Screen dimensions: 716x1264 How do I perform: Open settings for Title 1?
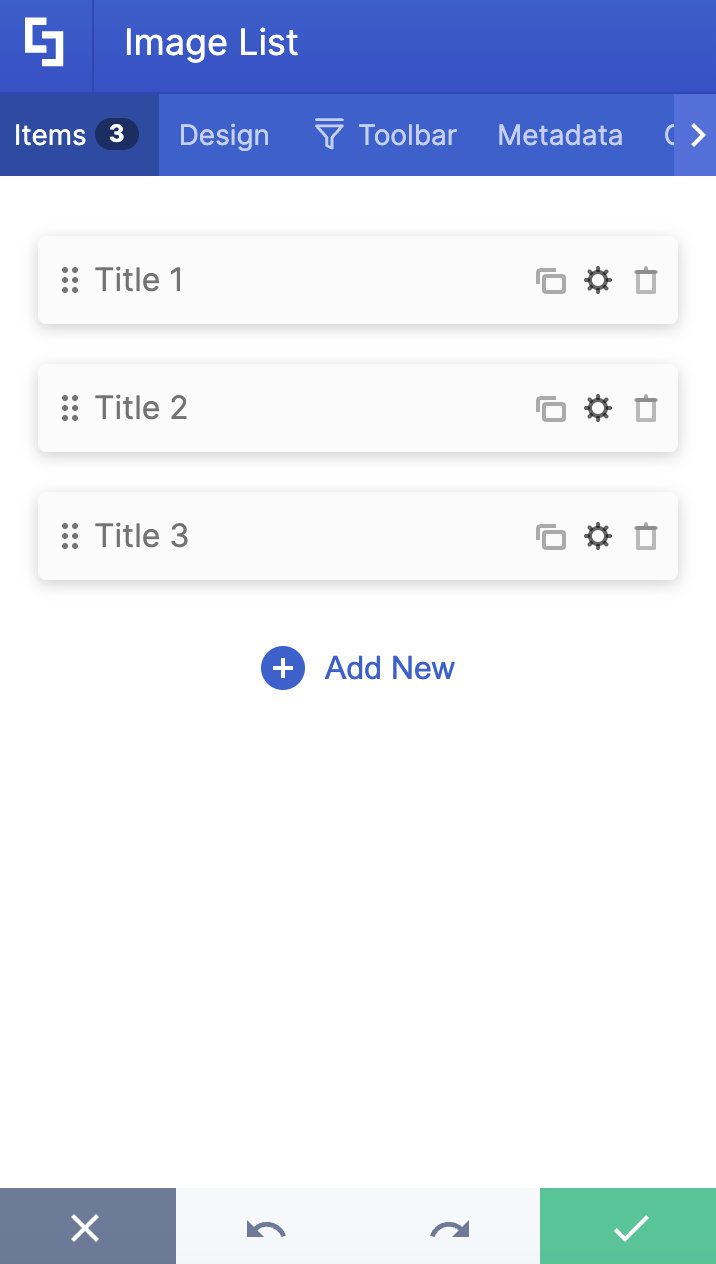(598, 280)
